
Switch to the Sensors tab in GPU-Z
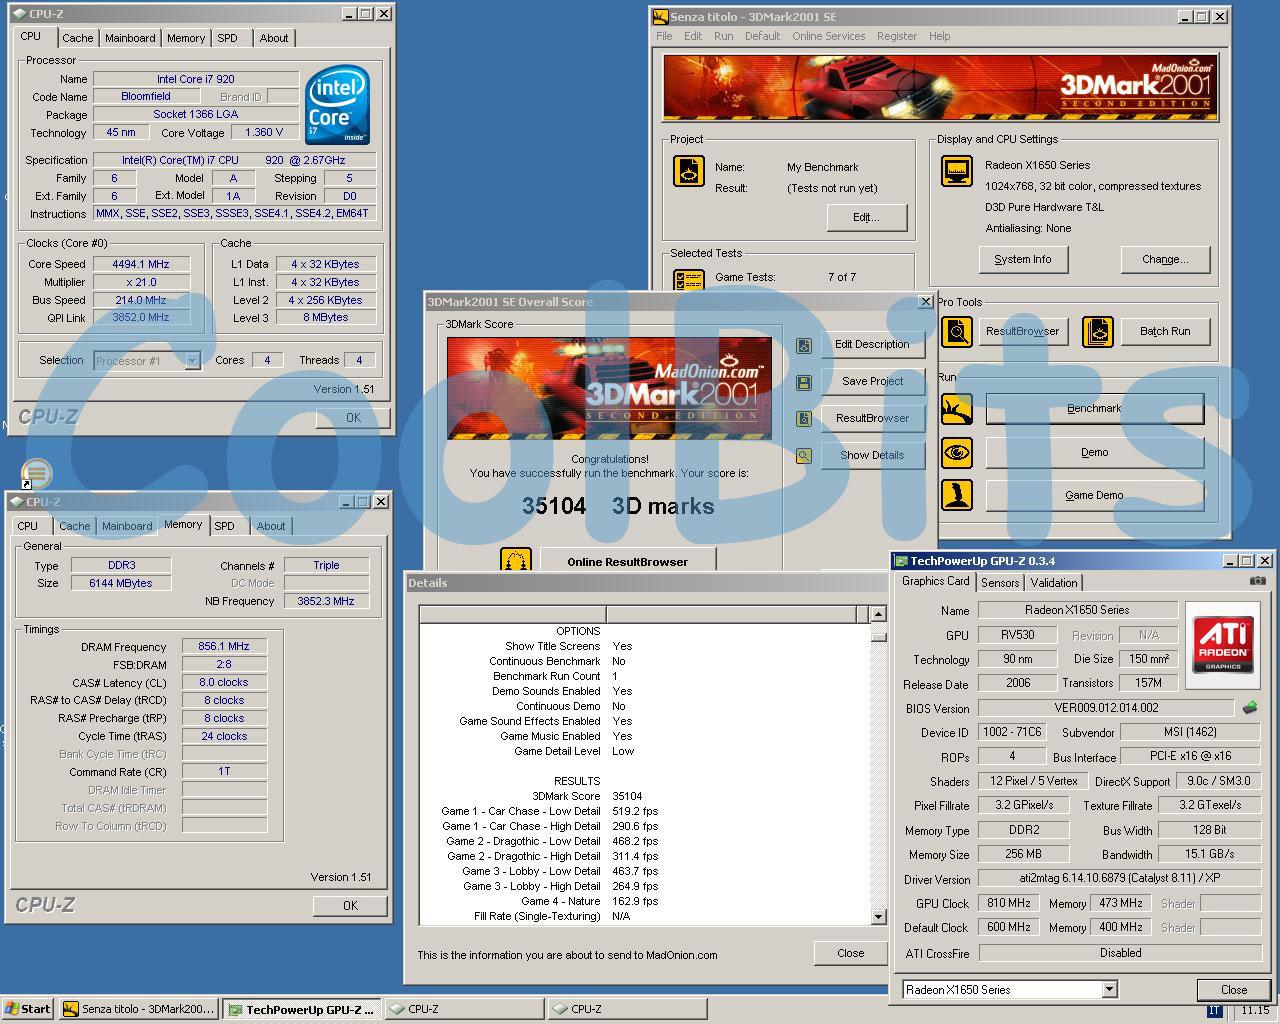coord(1000,582)
